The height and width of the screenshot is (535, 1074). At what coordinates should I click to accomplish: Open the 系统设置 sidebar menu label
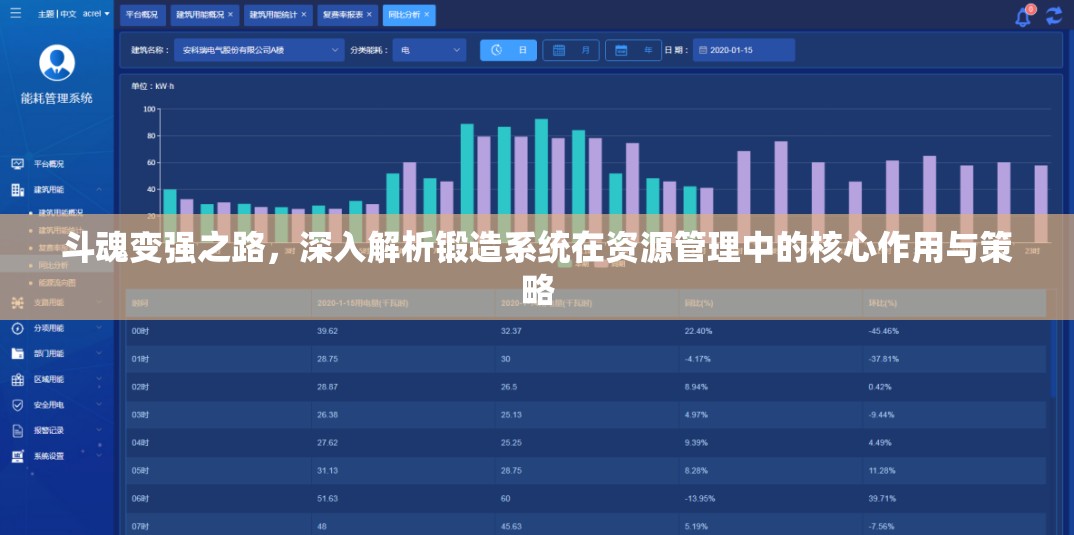(x=49, y=456)
